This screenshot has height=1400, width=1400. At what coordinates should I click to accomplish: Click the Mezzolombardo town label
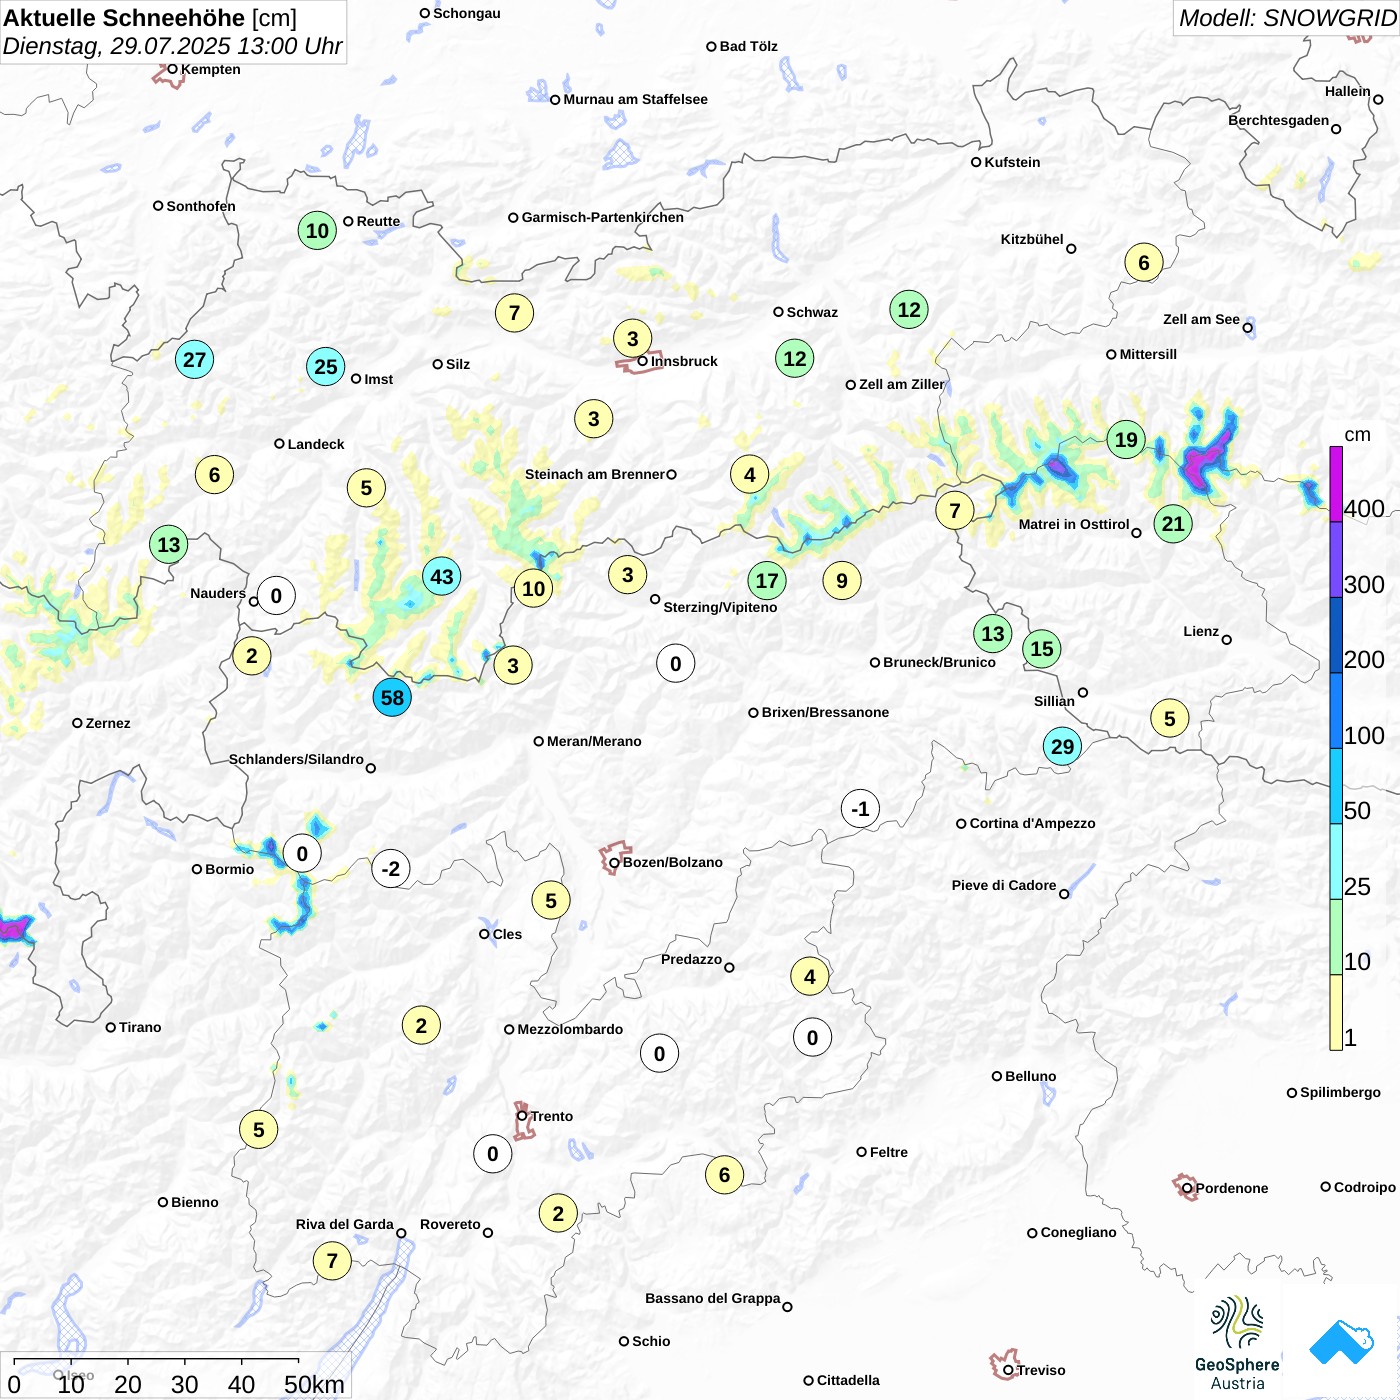point(570,1029)
